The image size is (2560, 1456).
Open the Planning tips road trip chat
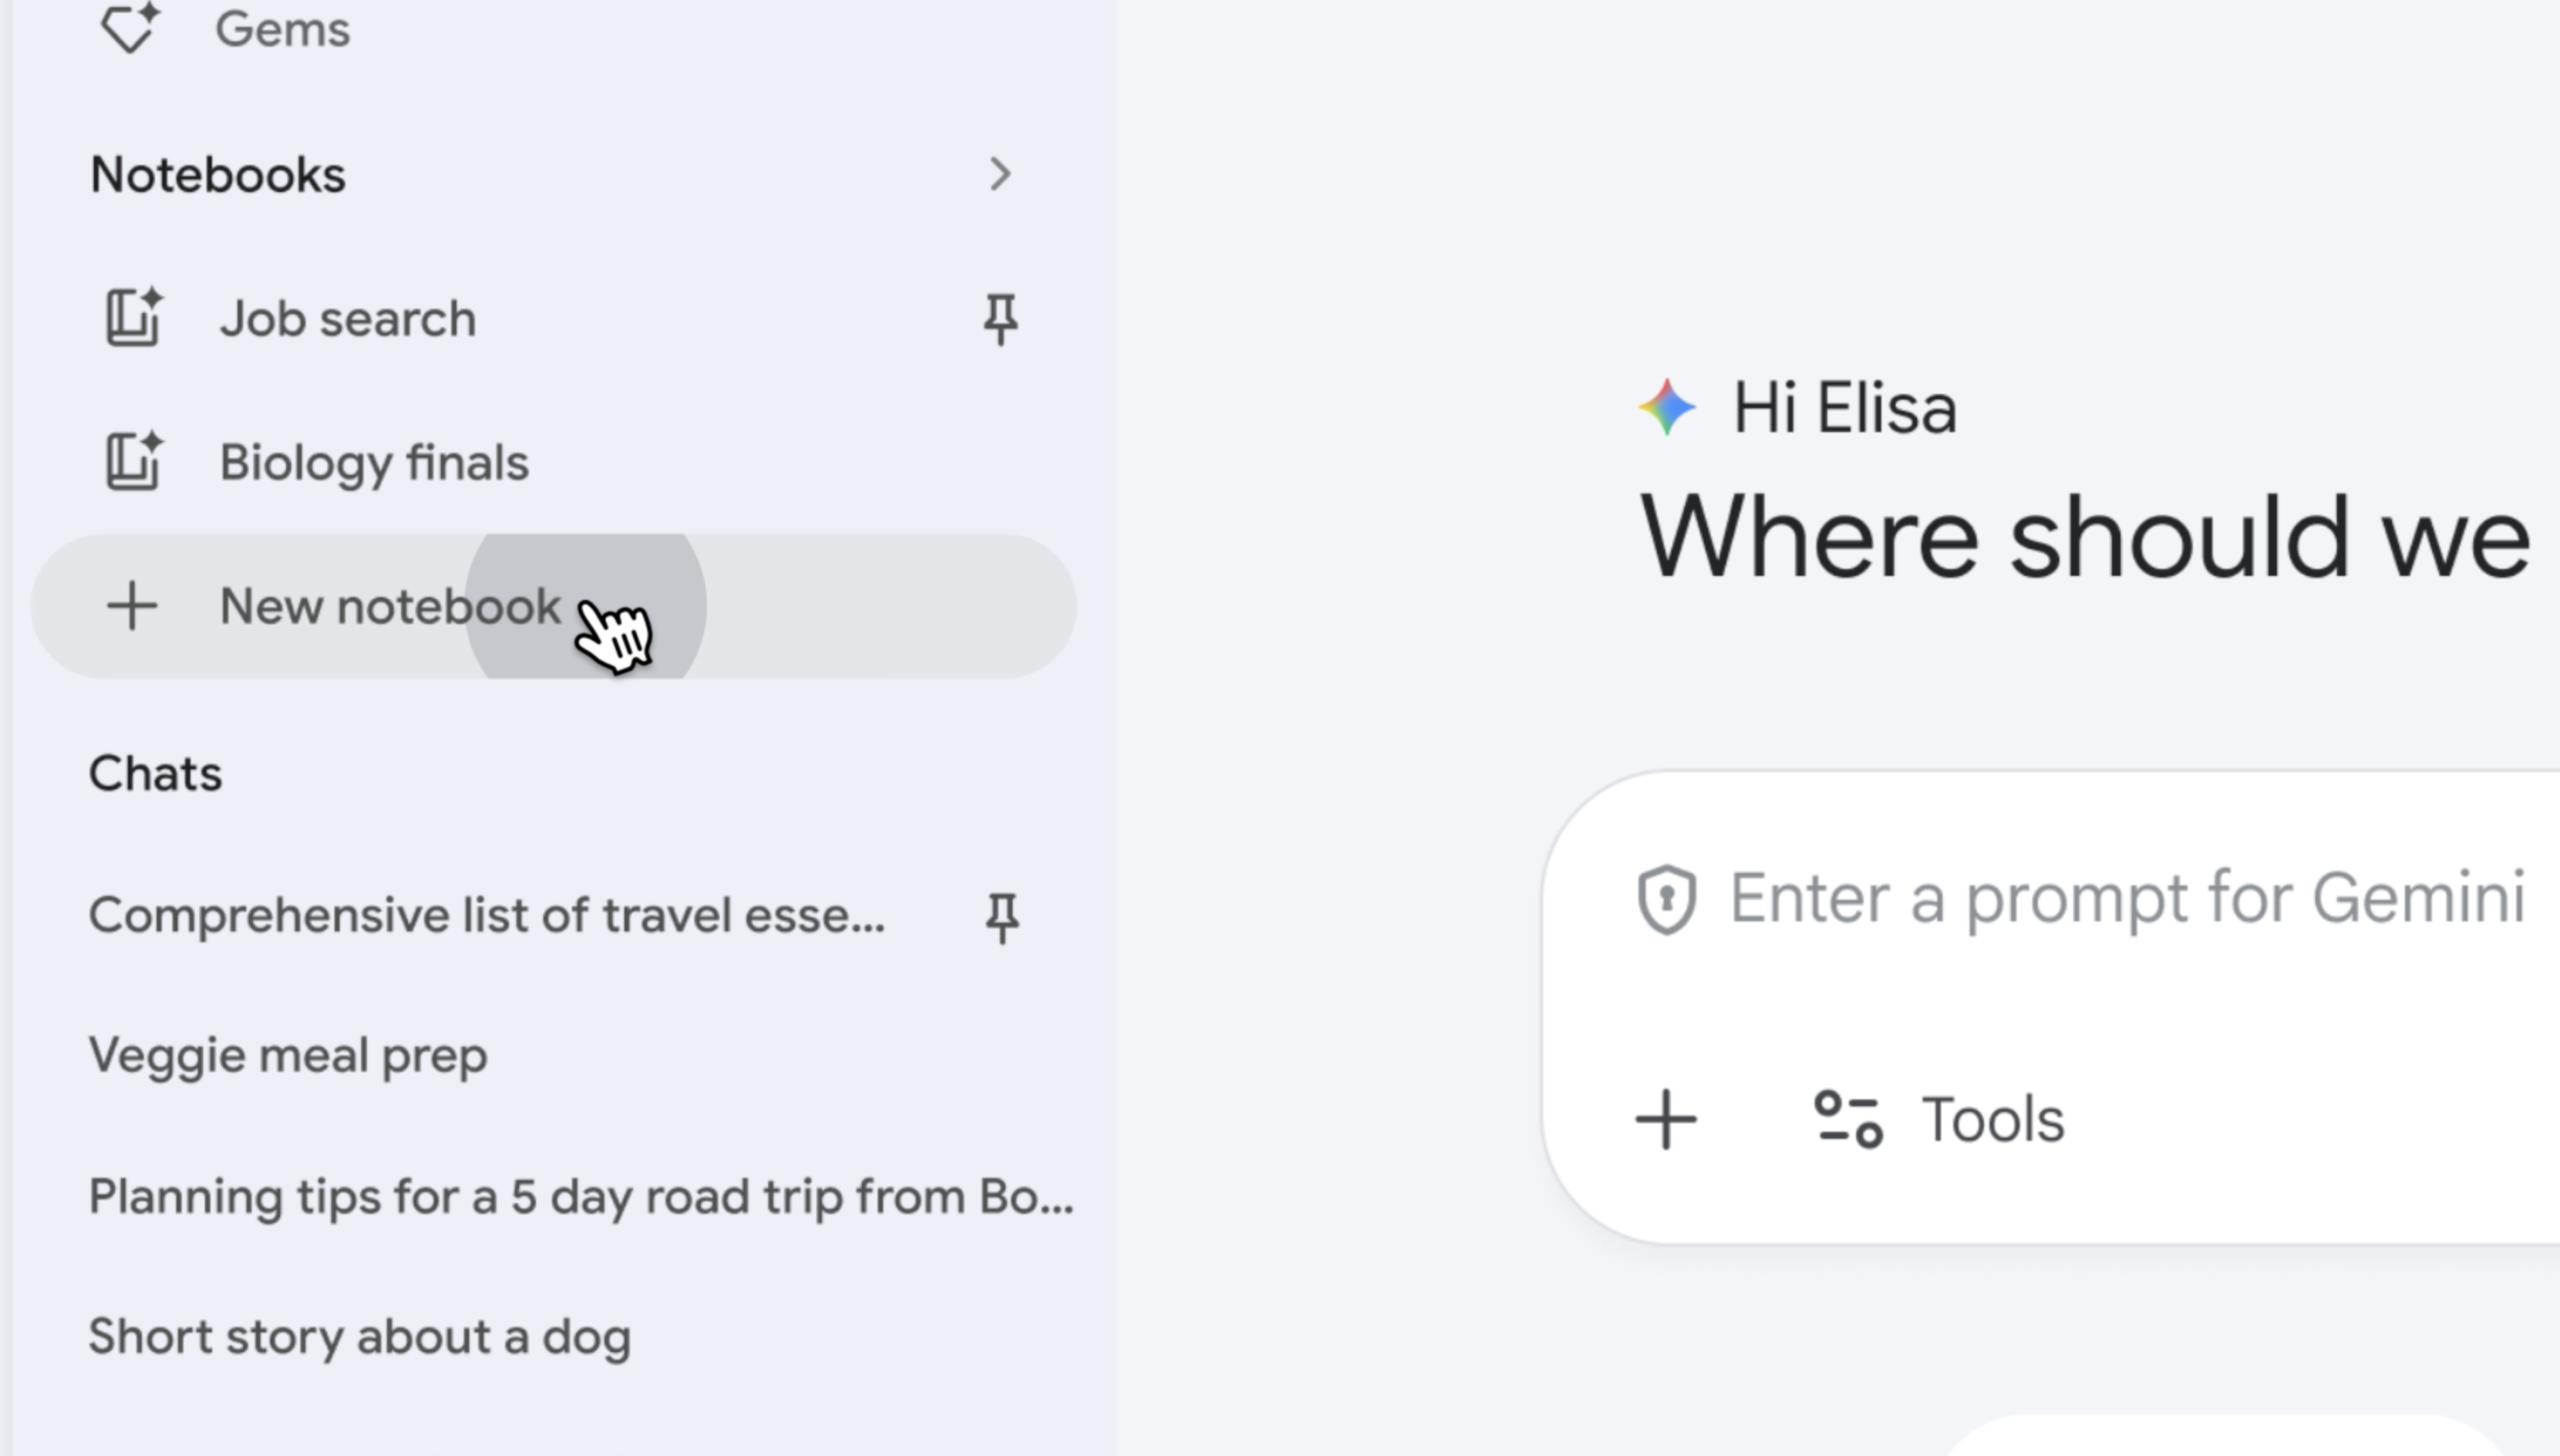point(580,1197)
